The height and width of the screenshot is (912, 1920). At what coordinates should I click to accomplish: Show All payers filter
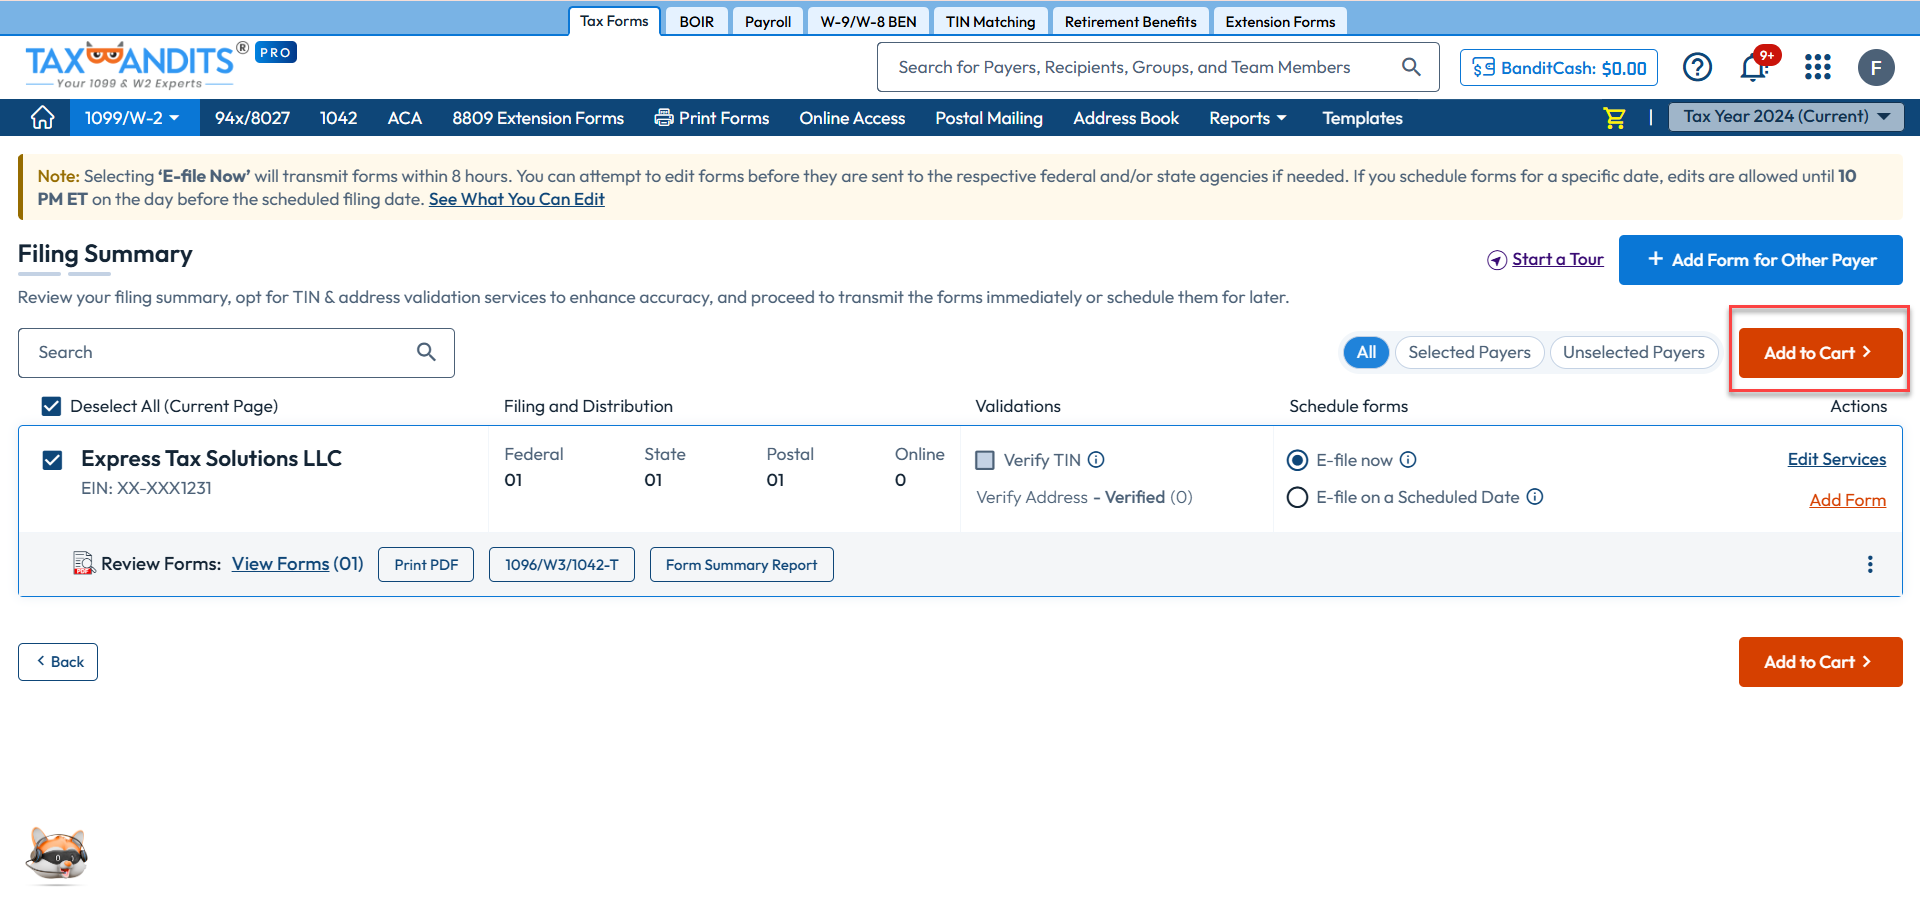[1366, 352]
